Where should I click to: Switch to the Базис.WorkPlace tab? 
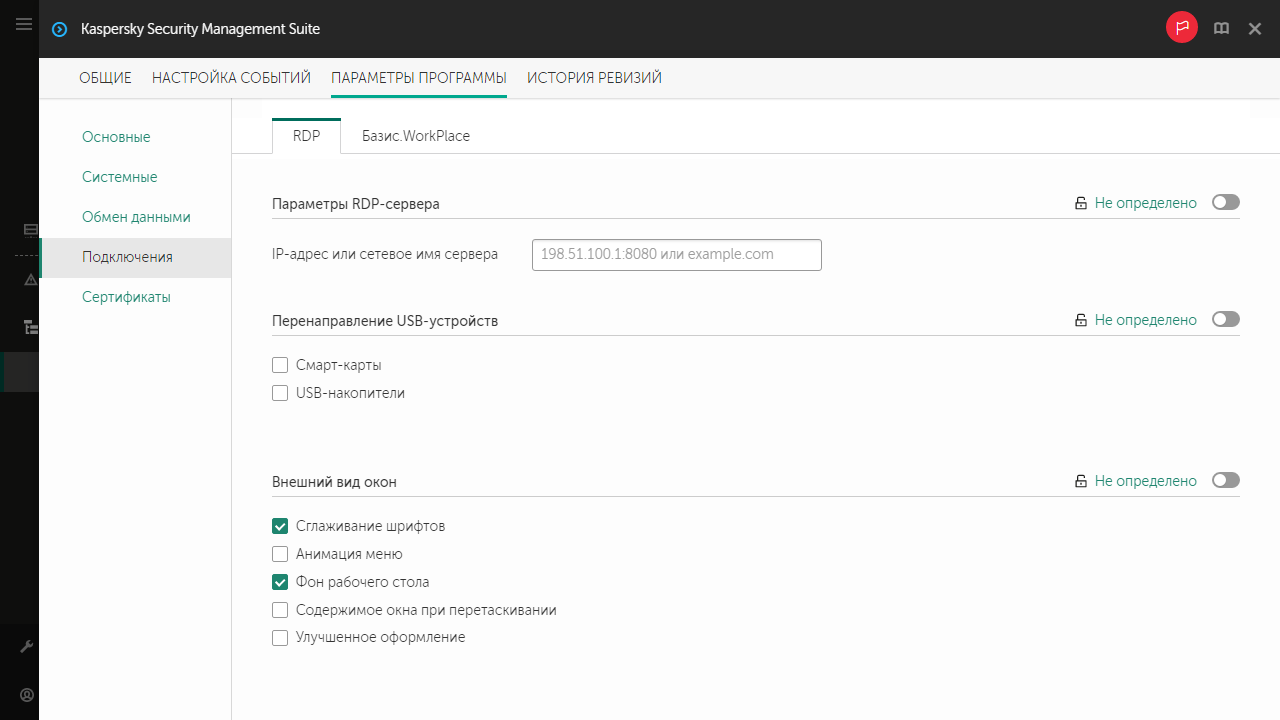415,136
